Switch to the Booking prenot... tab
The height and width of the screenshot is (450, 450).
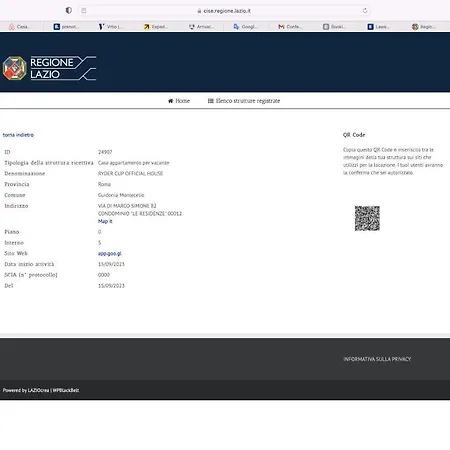pos(66,27)
